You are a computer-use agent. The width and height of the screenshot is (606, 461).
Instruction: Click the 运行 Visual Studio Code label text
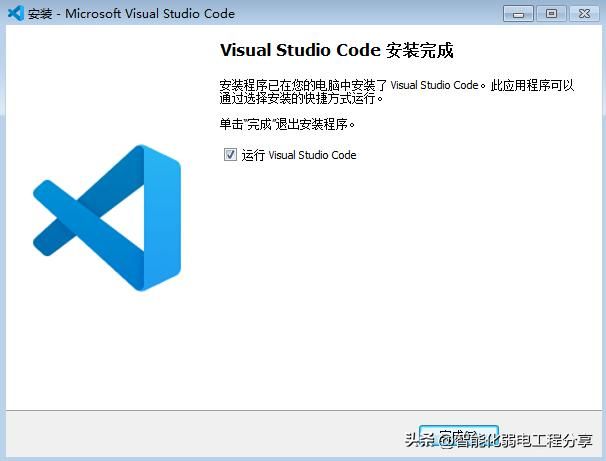tap(299, 155)
